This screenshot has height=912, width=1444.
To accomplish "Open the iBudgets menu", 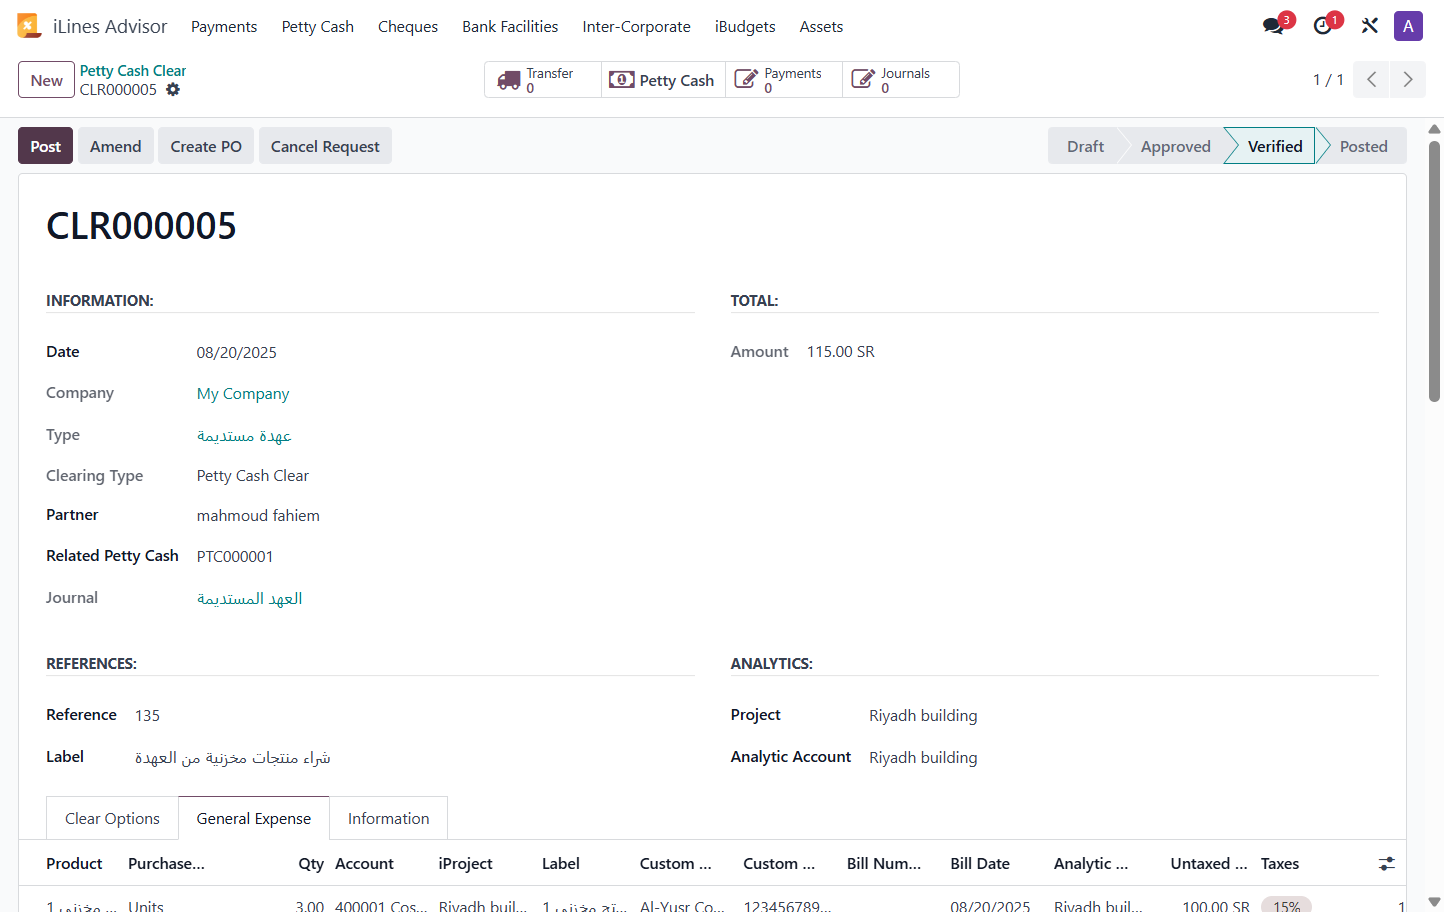I will pos(745,27).
